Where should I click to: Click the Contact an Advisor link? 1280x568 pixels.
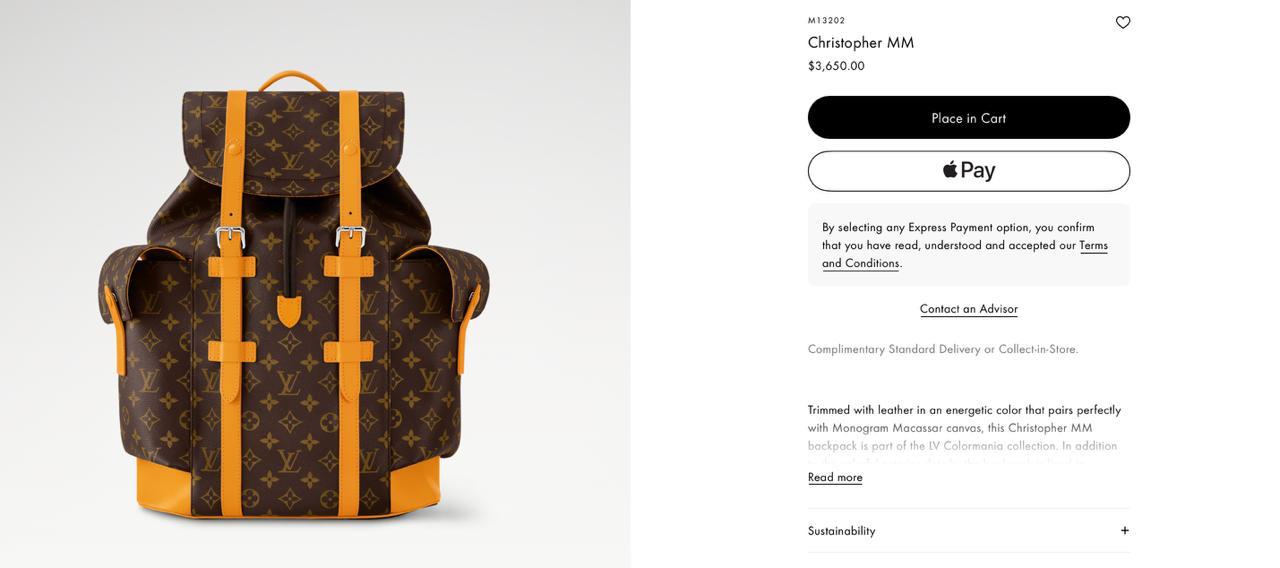point(968,309)
